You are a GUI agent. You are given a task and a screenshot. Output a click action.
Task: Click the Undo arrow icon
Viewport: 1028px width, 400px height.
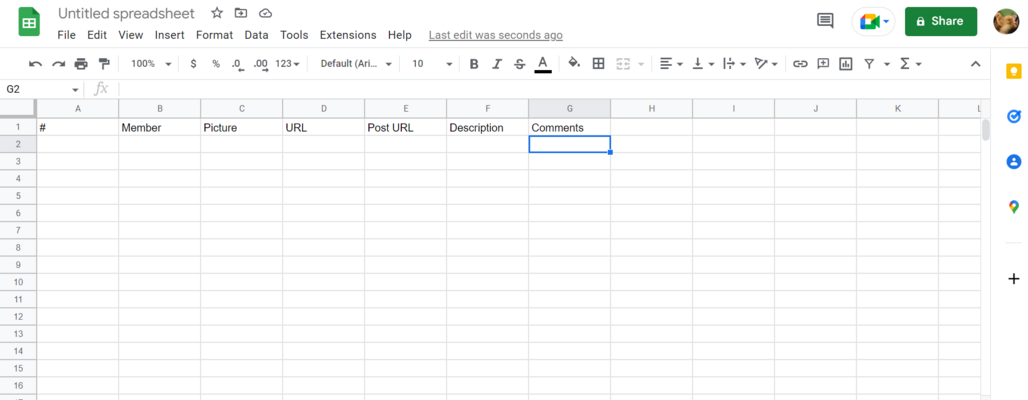(36, 64)
